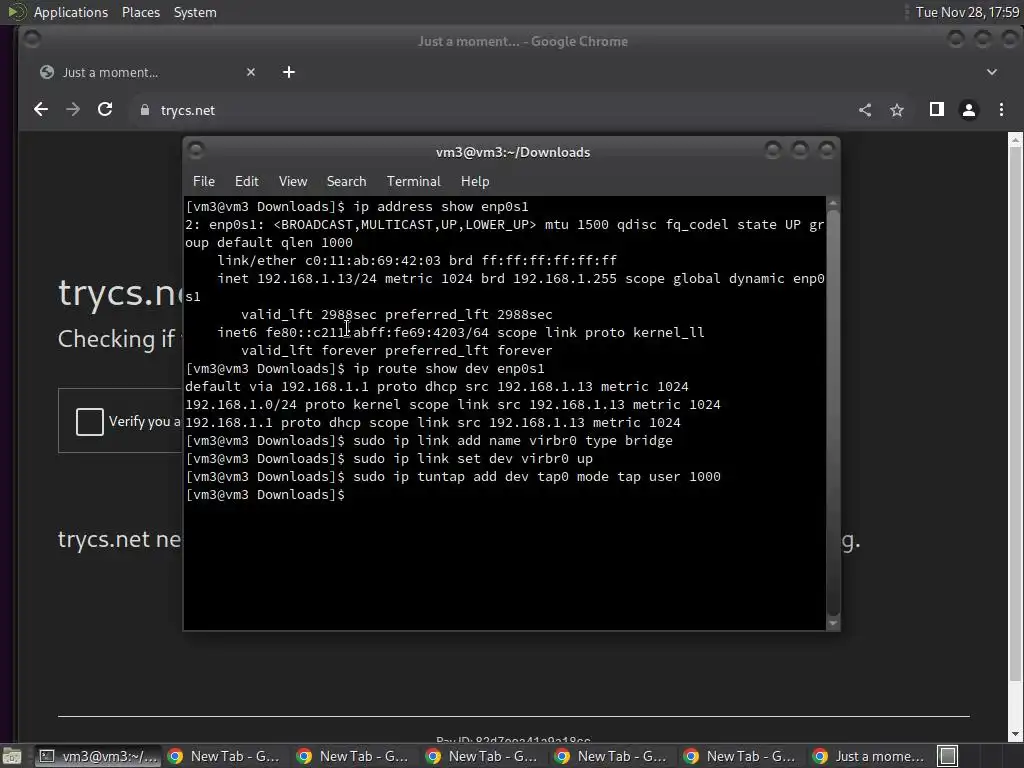
Task: Open a new Chrome tab
Action: pos(289,72)
